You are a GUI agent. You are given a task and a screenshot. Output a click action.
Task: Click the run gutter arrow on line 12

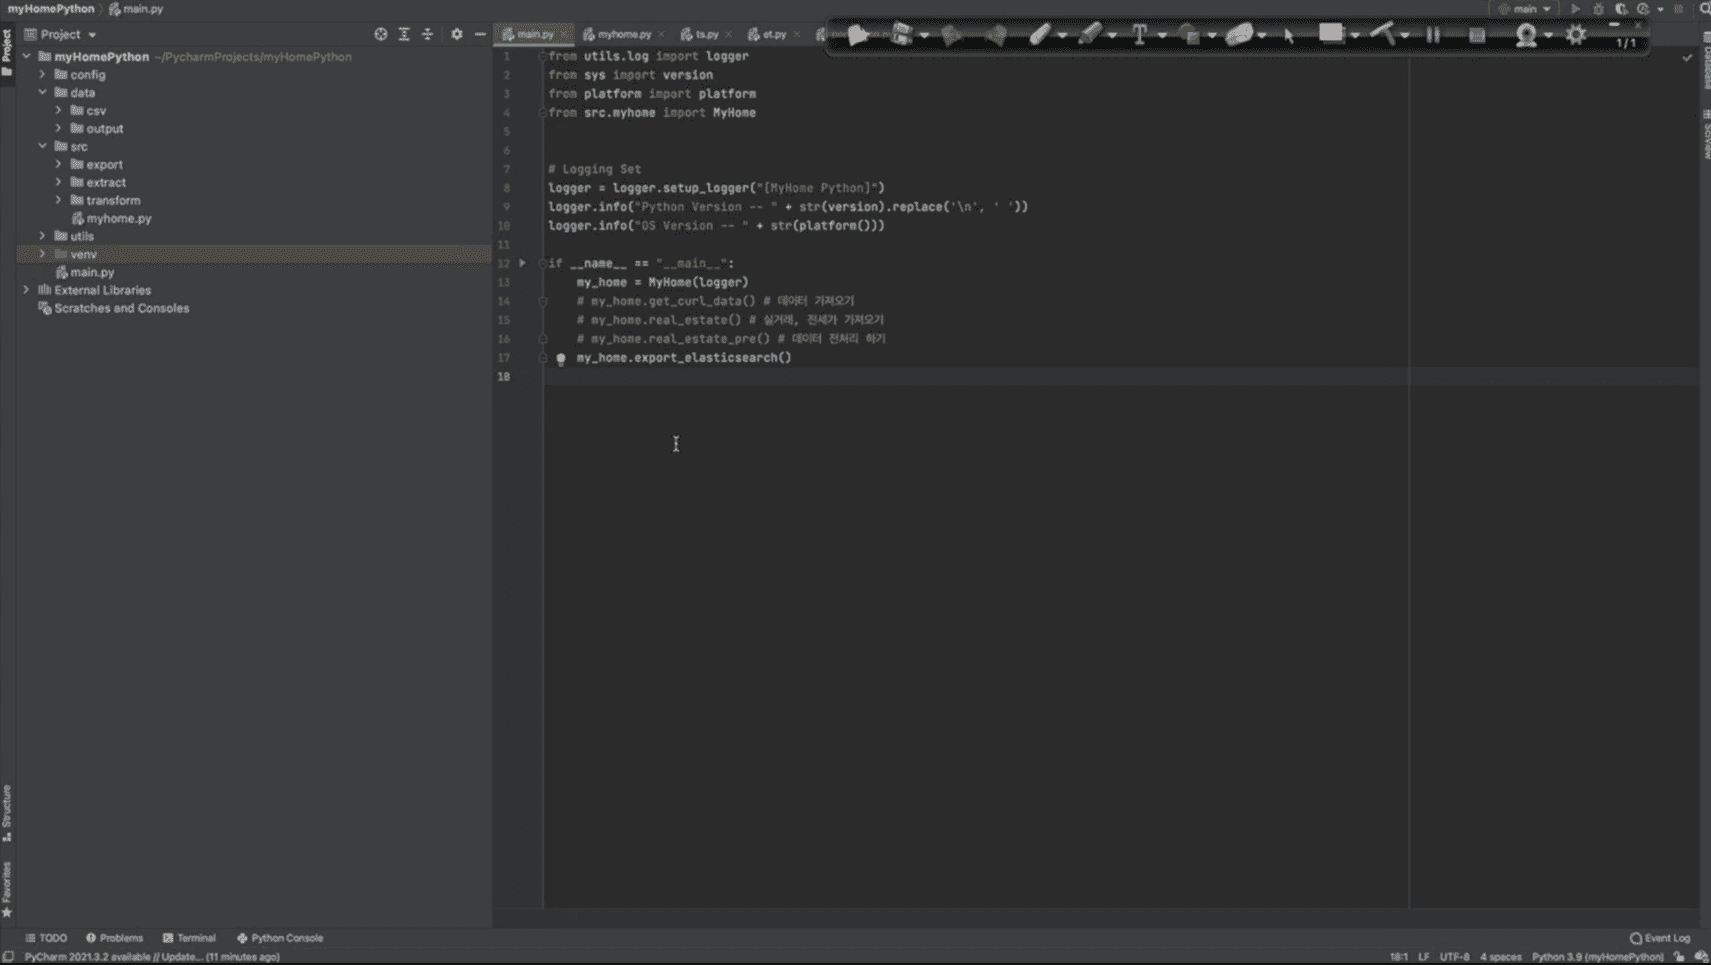tap(522, 263)
